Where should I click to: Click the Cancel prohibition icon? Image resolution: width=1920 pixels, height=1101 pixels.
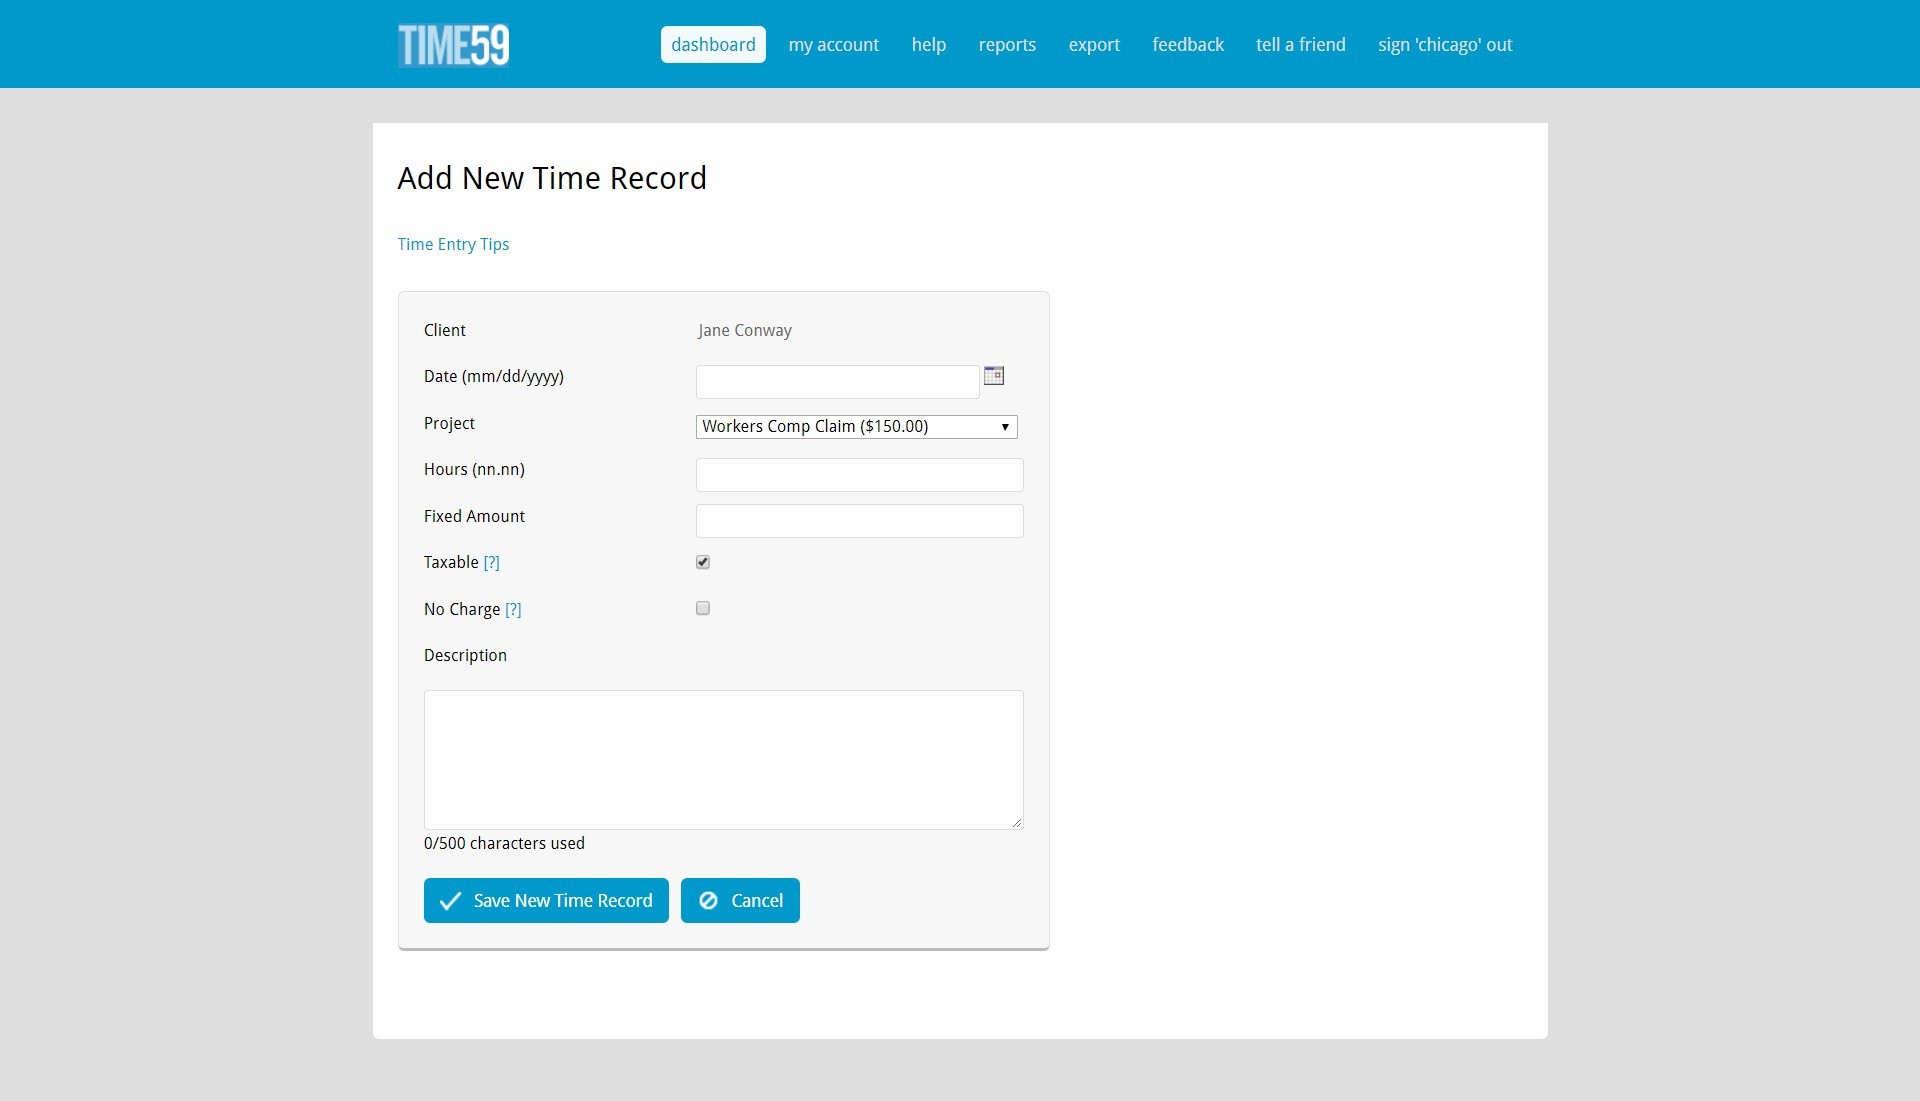click(x=710, y=900)
